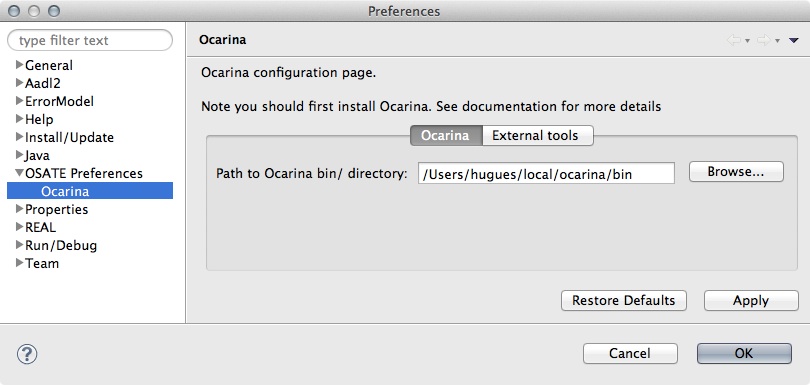Click the 'Ocarina configuration page.' text
810x385 pixels.
288,72
